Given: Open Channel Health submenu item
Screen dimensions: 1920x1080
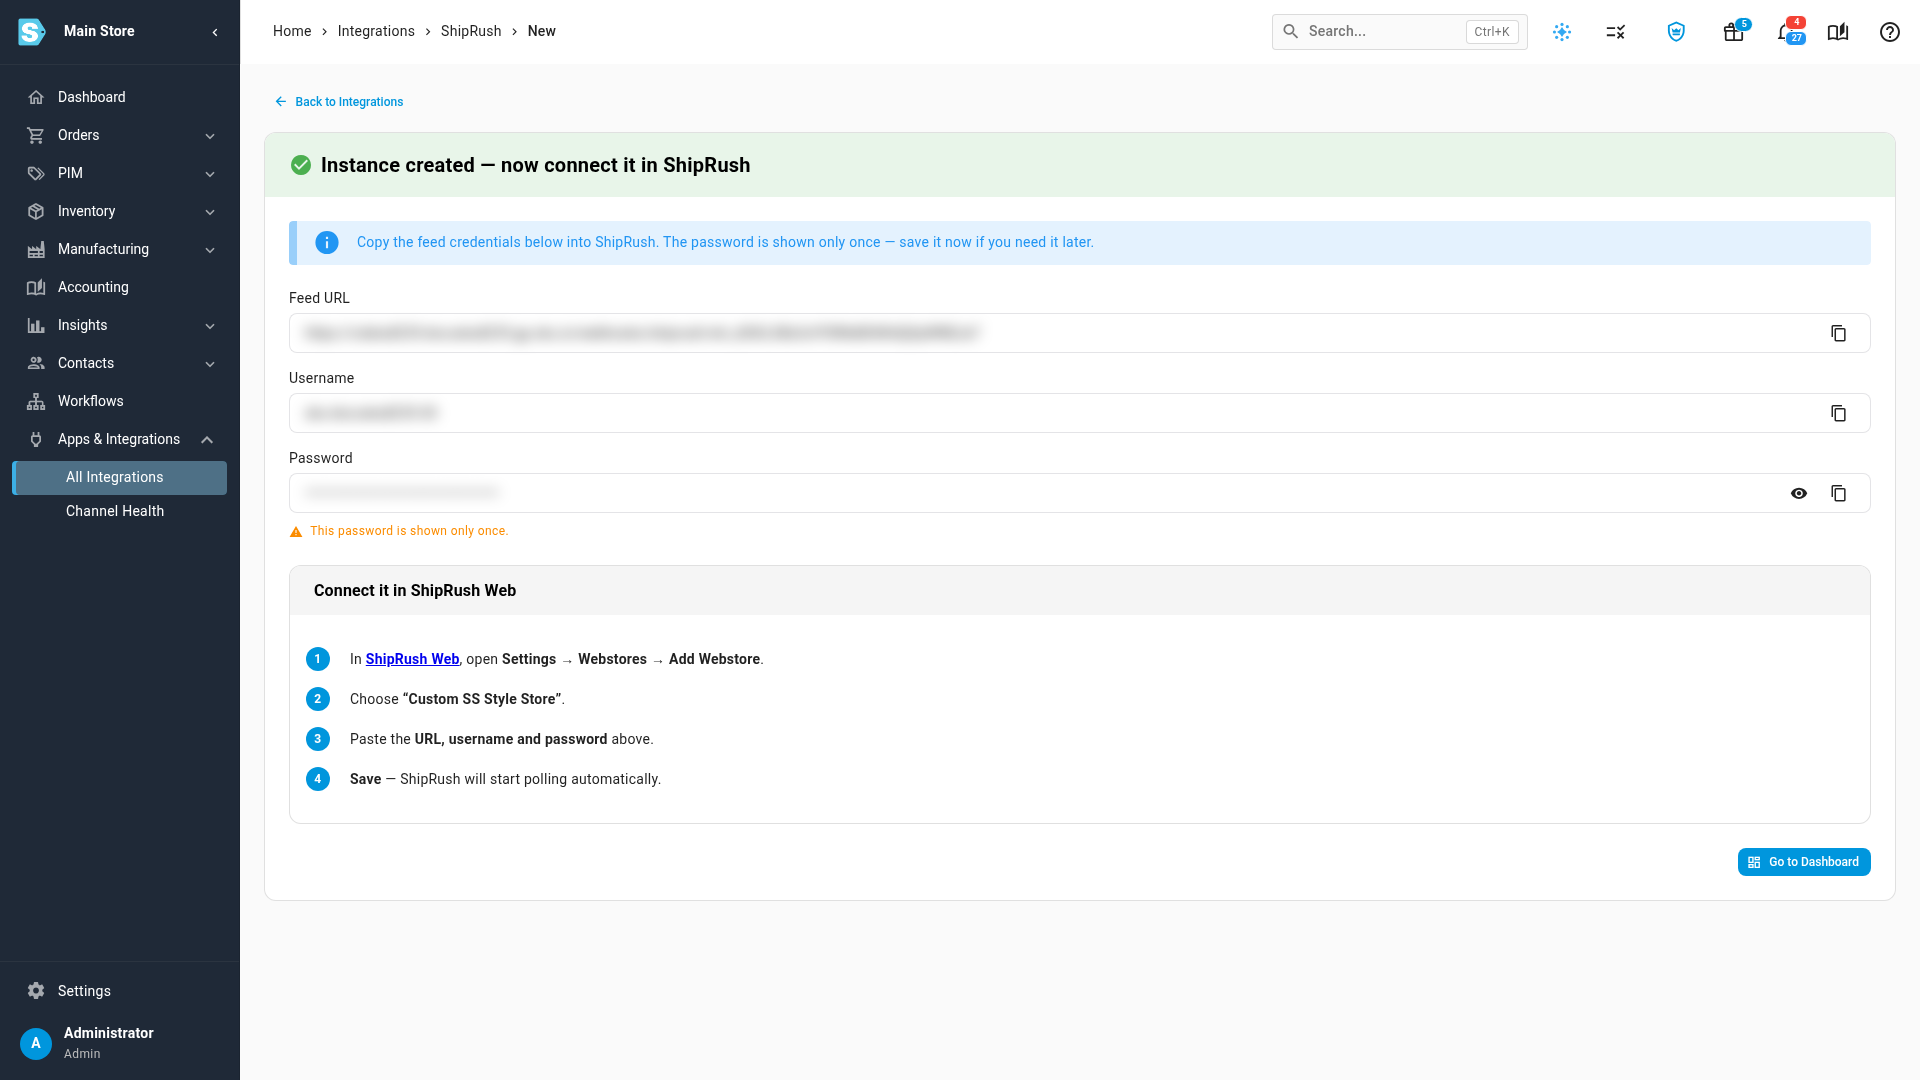Looking at the screenshot, I should pyautogui.click(x=120, y=511).
